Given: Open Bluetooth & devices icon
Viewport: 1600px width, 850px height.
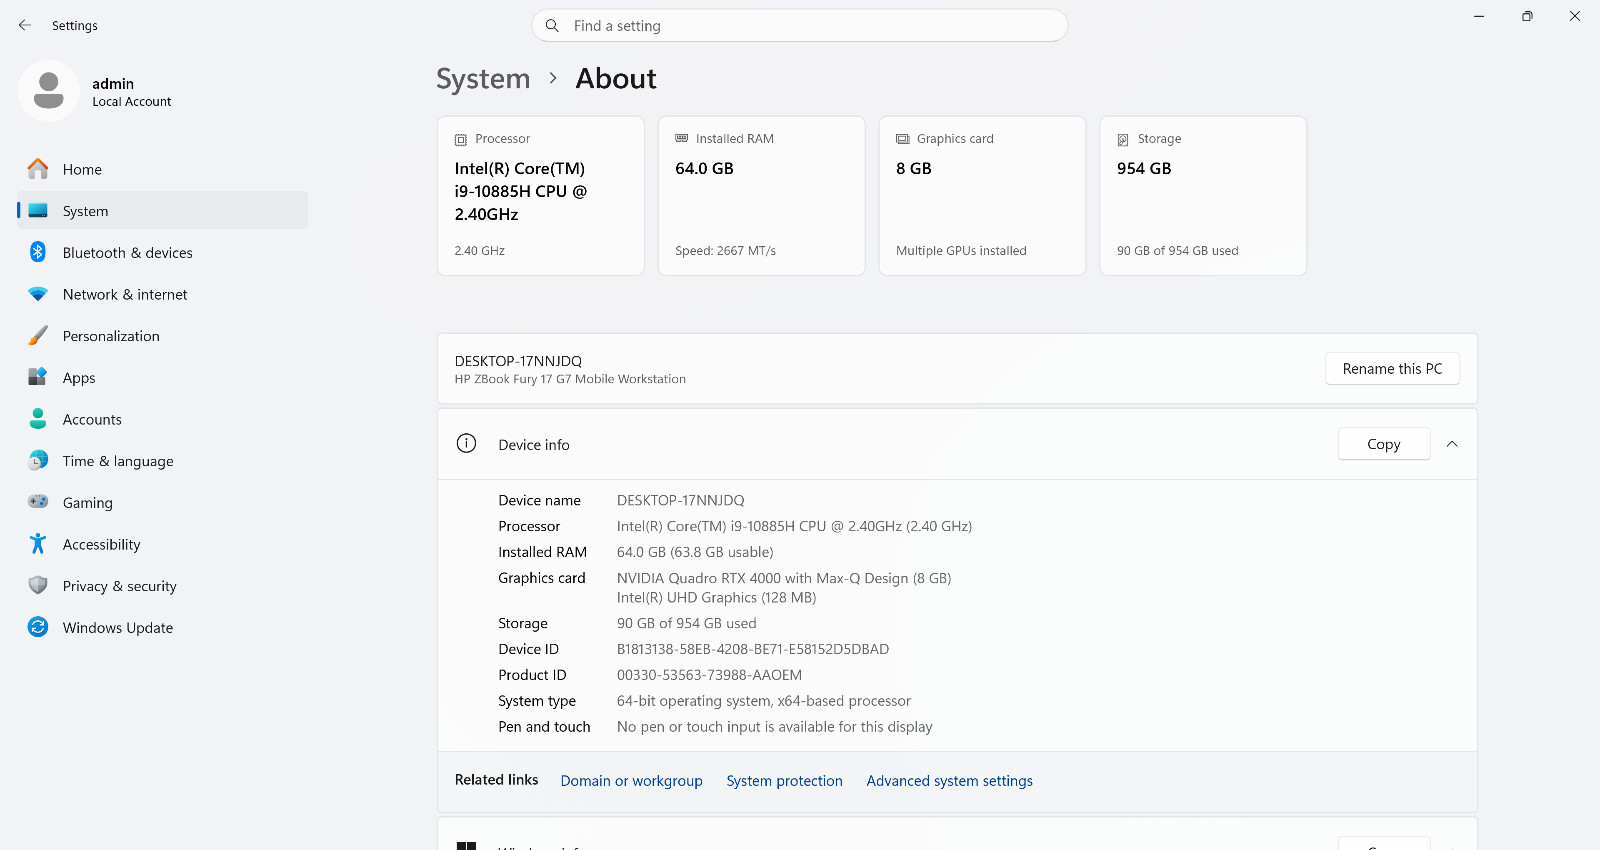Looking at the screenshot, I should pyautogui.click(x=38, y=252).
